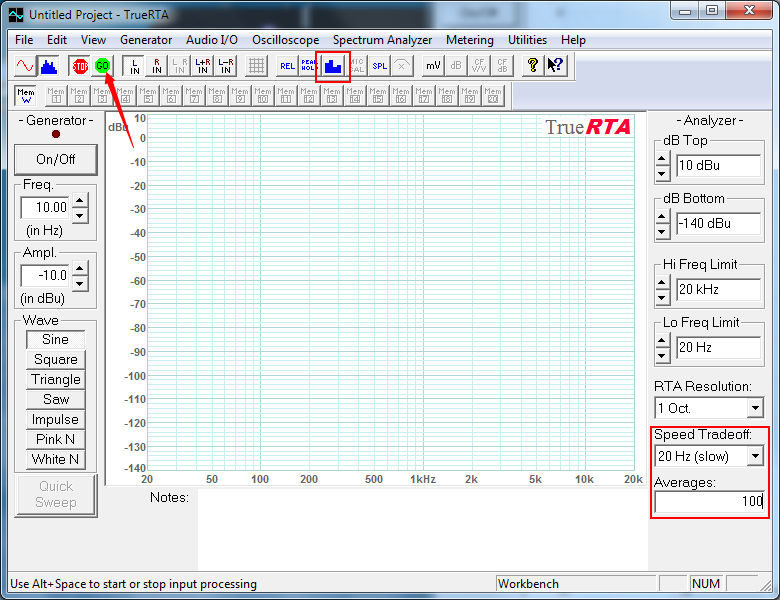Toggle the grid display icon
This screenshot has width=780, height=600.
(256, 66)
